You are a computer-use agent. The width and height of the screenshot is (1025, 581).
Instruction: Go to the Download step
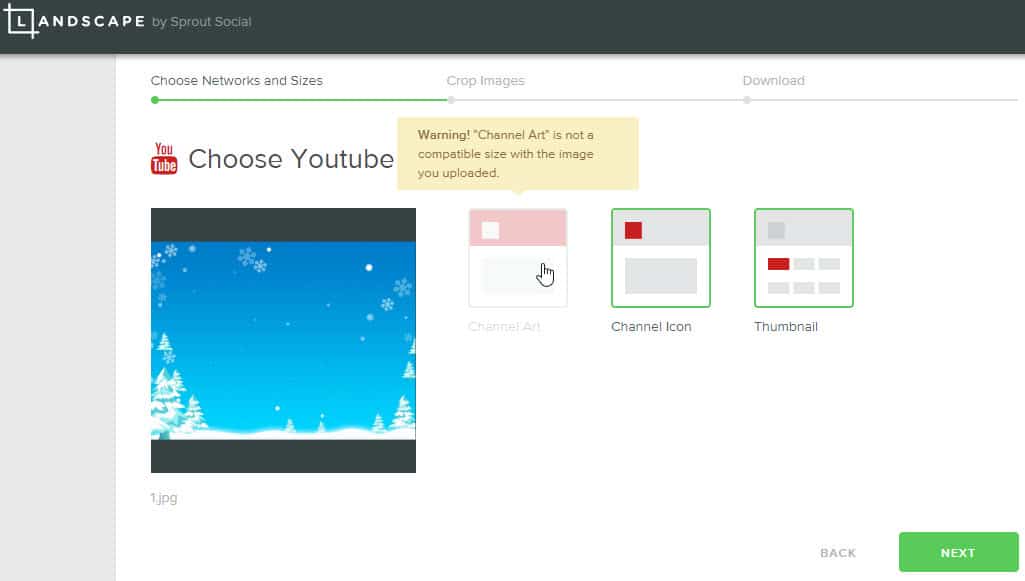pos(773,80)
